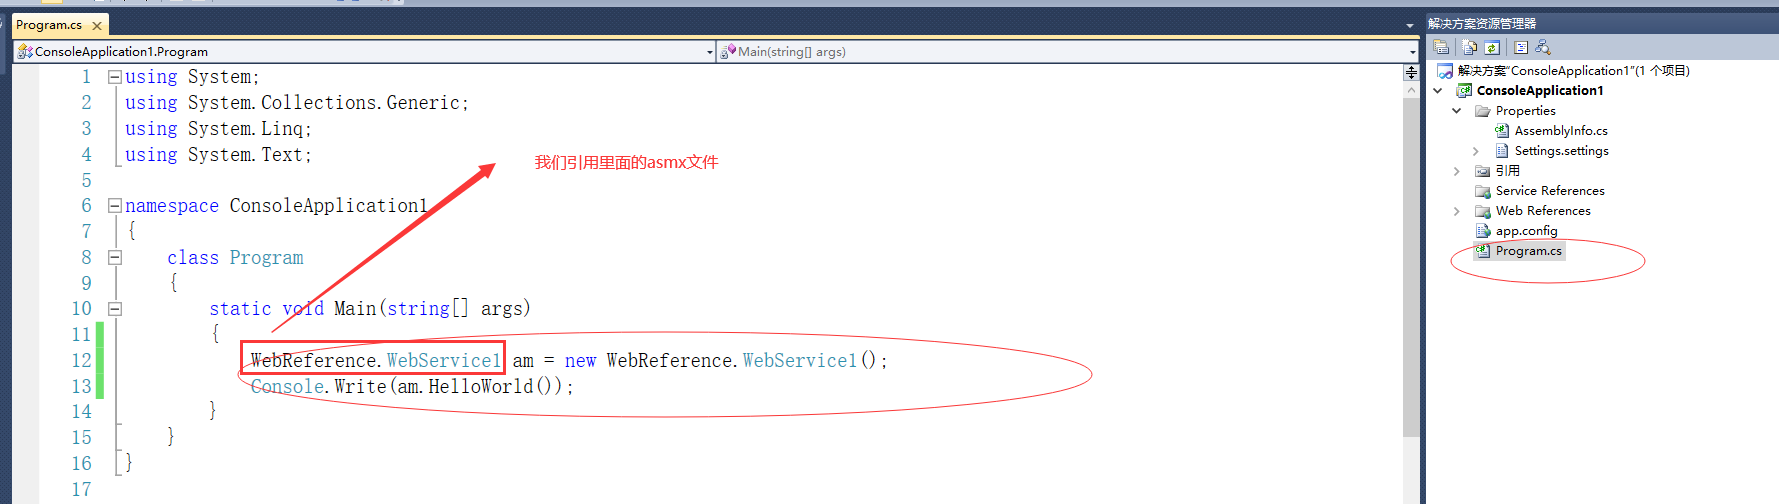
Task: Click line number 17 in the gutter
Action: tap(81, 490)
